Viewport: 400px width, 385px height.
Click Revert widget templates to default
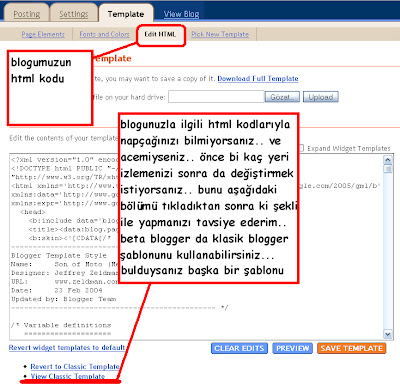tap(67, 348)
